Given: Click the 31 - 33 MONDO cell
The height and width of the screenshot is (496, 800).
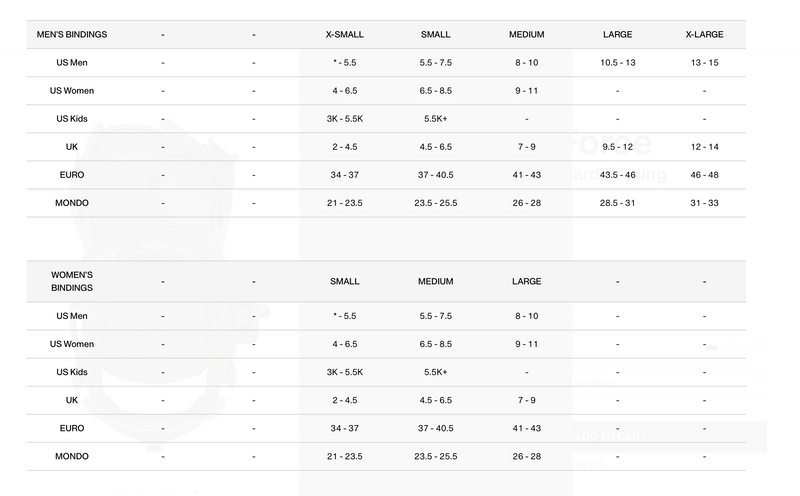Looking at the screenshot, I should coord(704,203).
